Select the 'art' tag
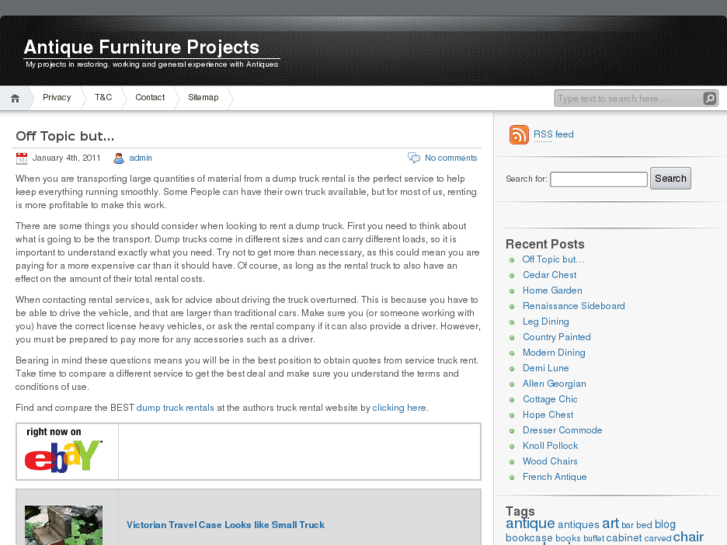727x545 pixels. tap(610, 524)
